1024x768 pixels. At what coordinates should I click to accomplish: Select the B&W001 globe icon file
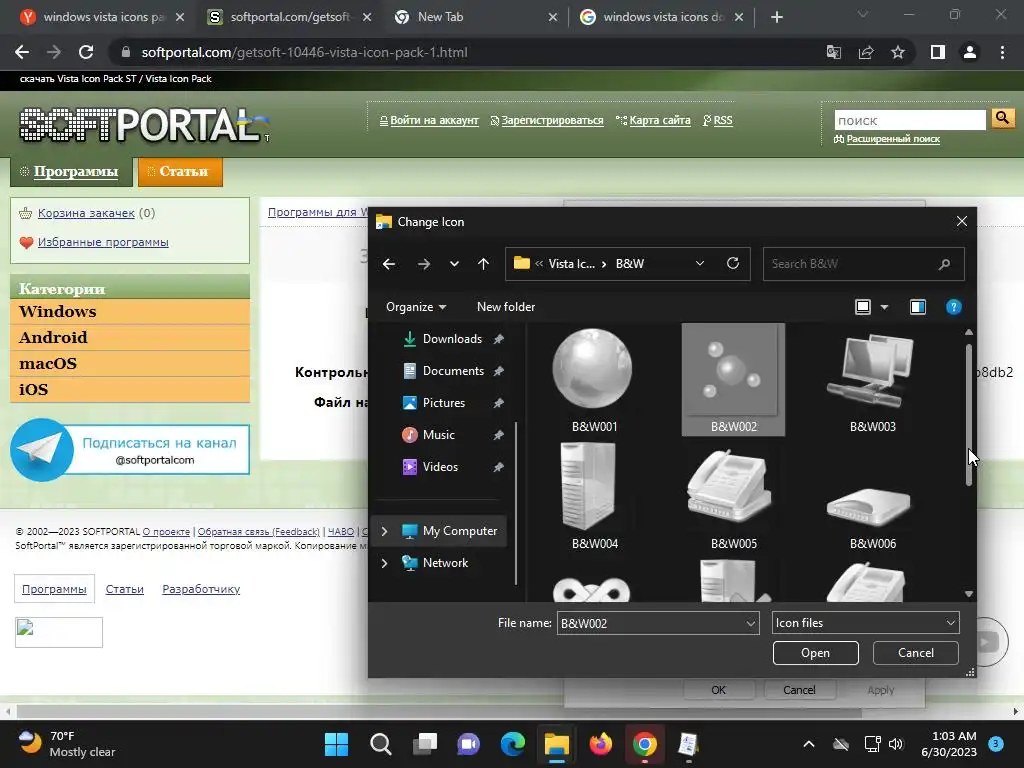[593, 380]
